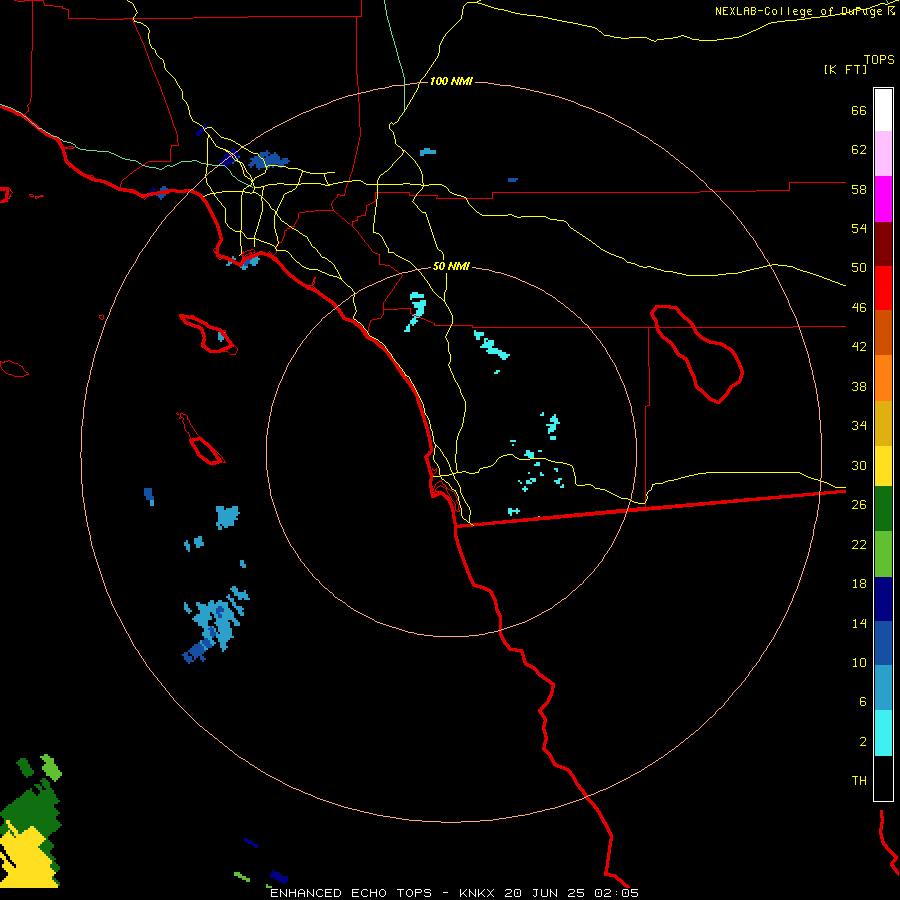Screen dimensions: 900x900
Task: Click the legend value 10
Action: pos(859,662)
